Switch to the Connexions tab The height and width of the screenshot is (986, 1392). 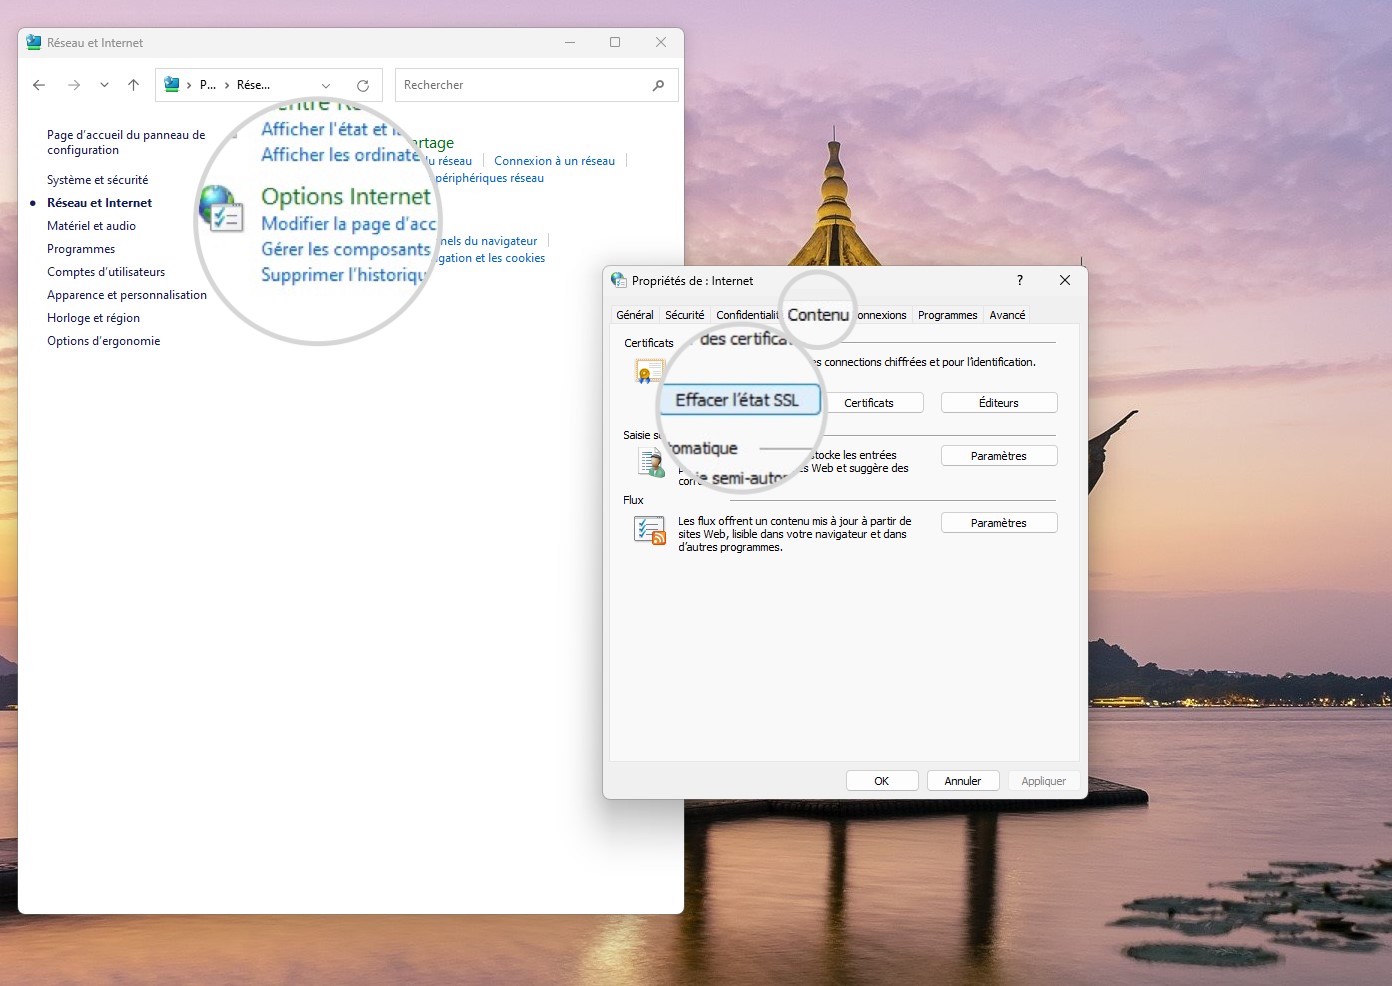coord(881,315)
